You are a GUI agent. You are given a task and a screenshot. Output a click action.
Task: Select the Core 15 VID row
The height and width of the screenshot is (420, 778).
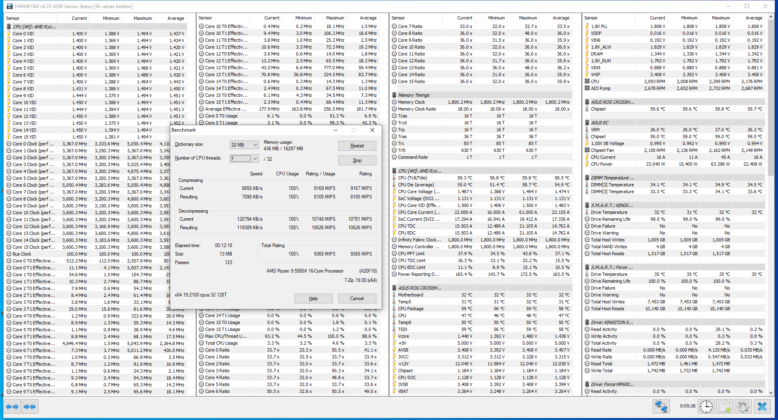click(95, 137)
